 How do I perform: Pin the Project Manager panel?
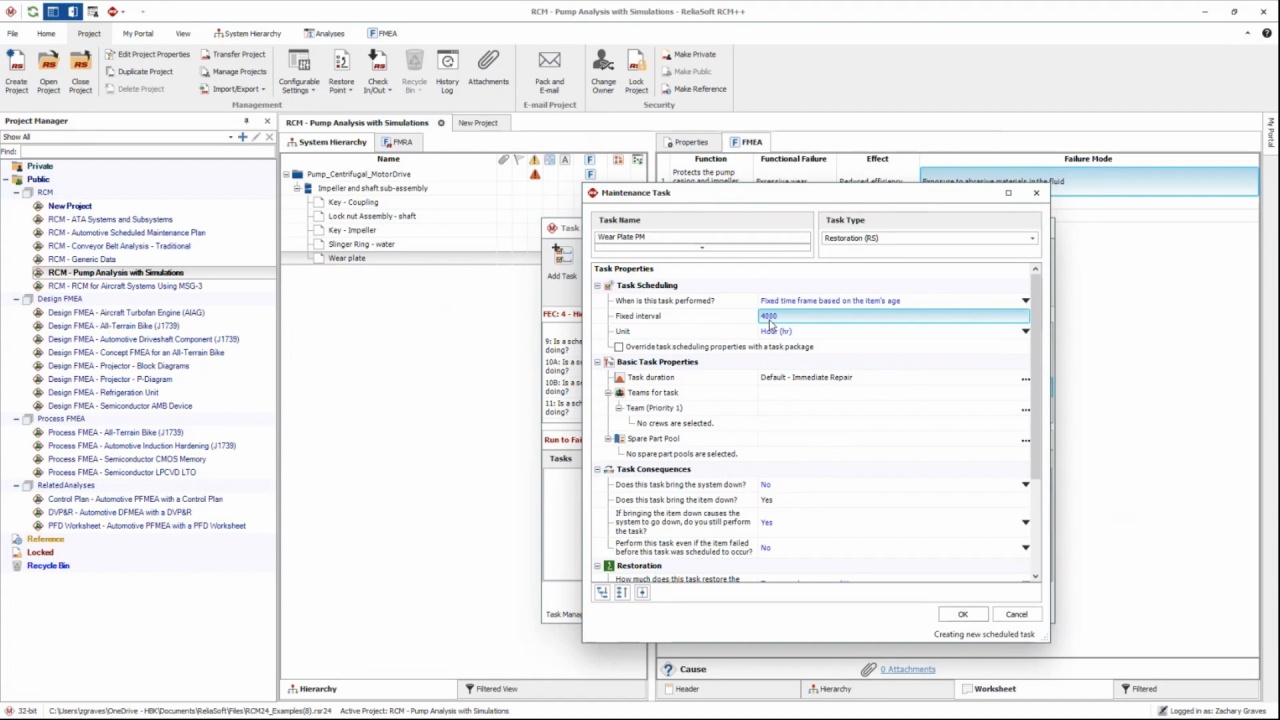pyautogui.click(x=246, y=121)
